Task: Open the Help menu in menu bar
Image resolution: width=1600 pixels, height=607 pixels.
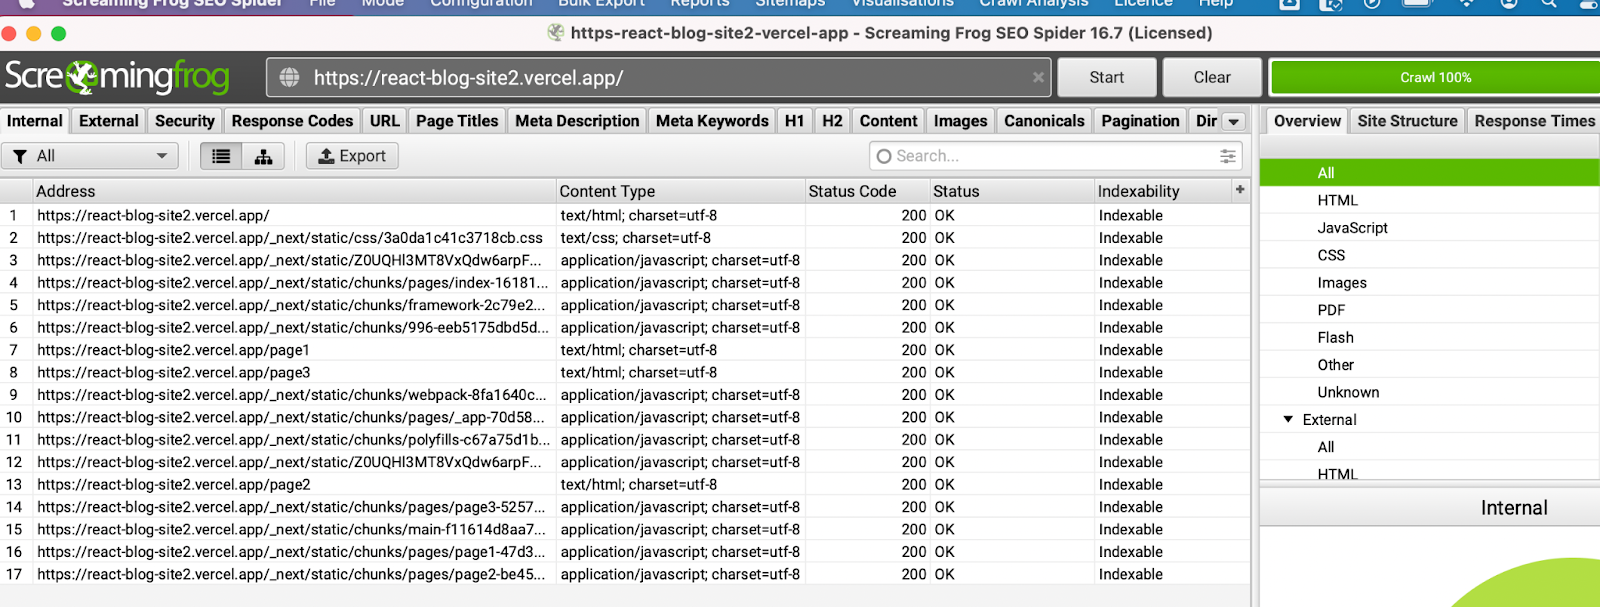Action: coord(1216,4)
